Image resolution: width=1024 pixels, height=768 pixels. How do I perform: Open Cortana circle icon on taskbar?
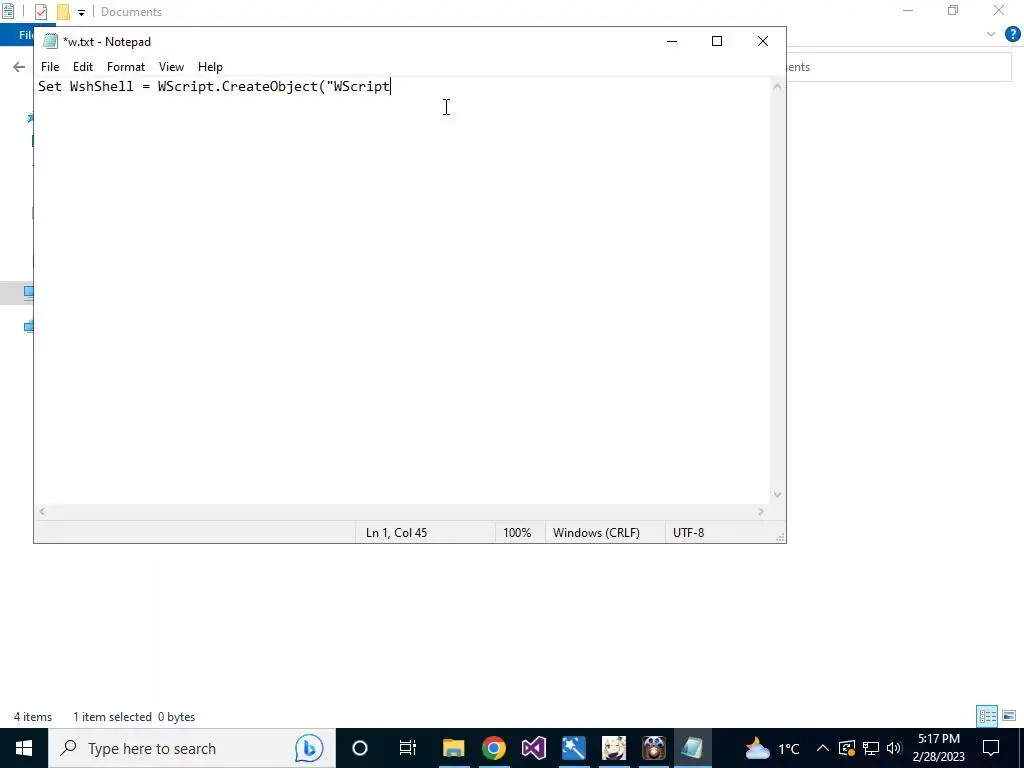coord(360,748)
